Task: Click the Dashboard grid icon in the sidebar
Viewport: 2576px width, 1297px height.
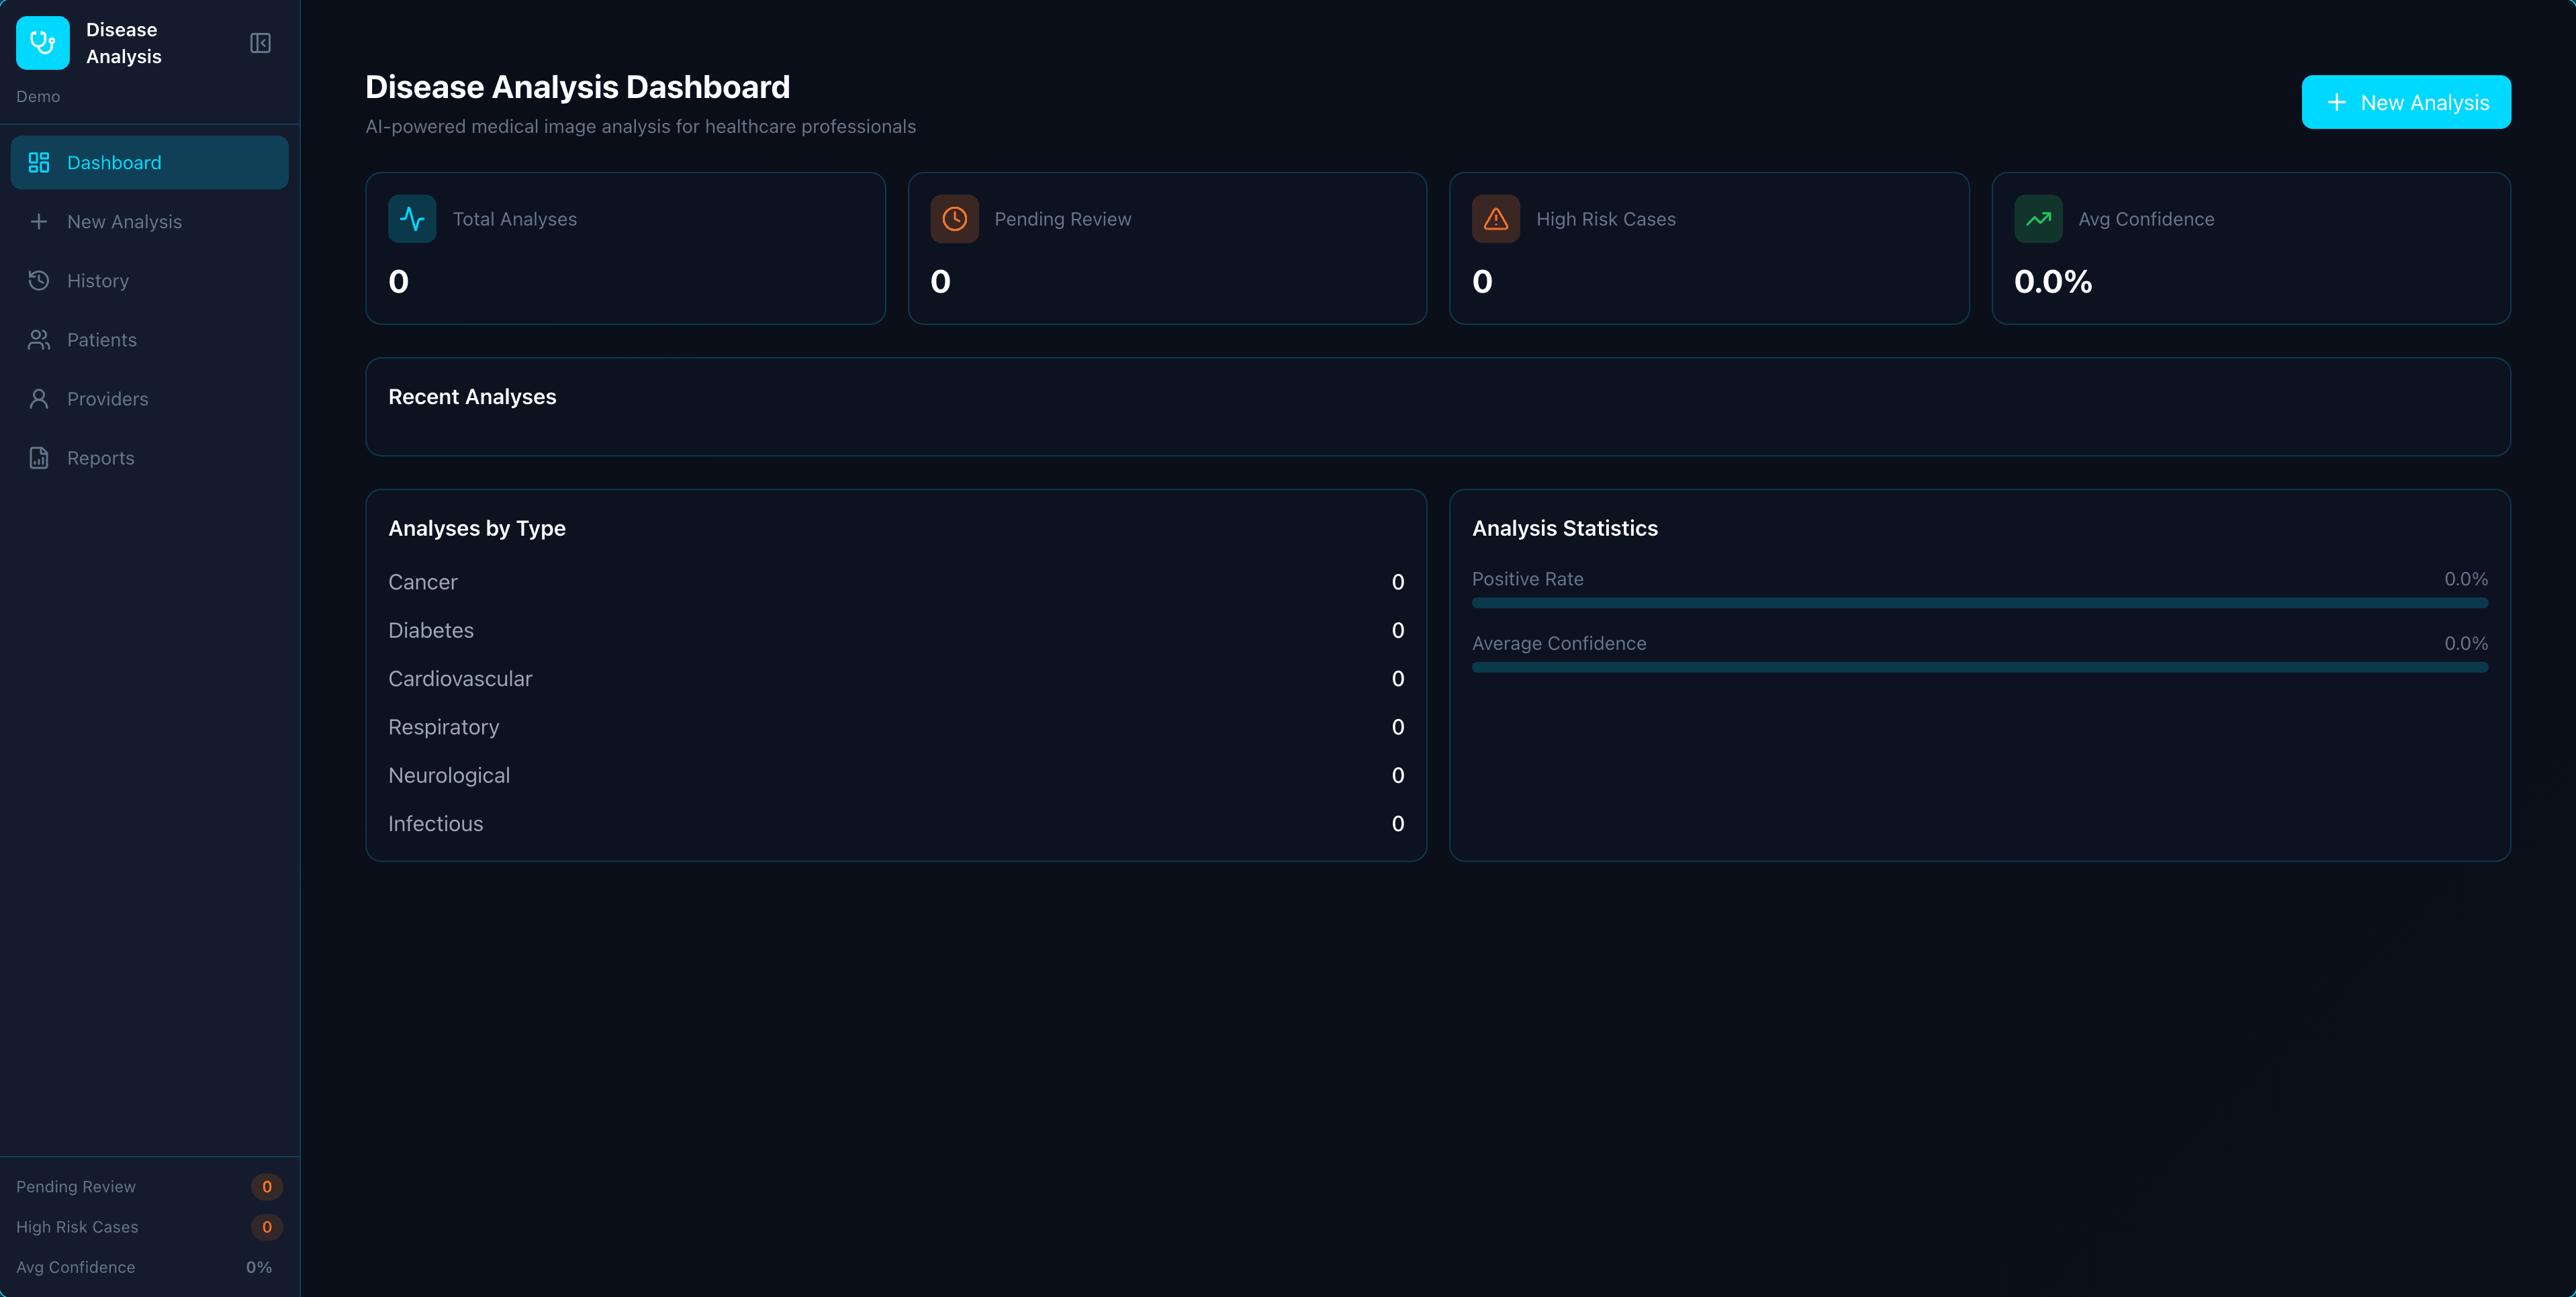Action: 39,163
